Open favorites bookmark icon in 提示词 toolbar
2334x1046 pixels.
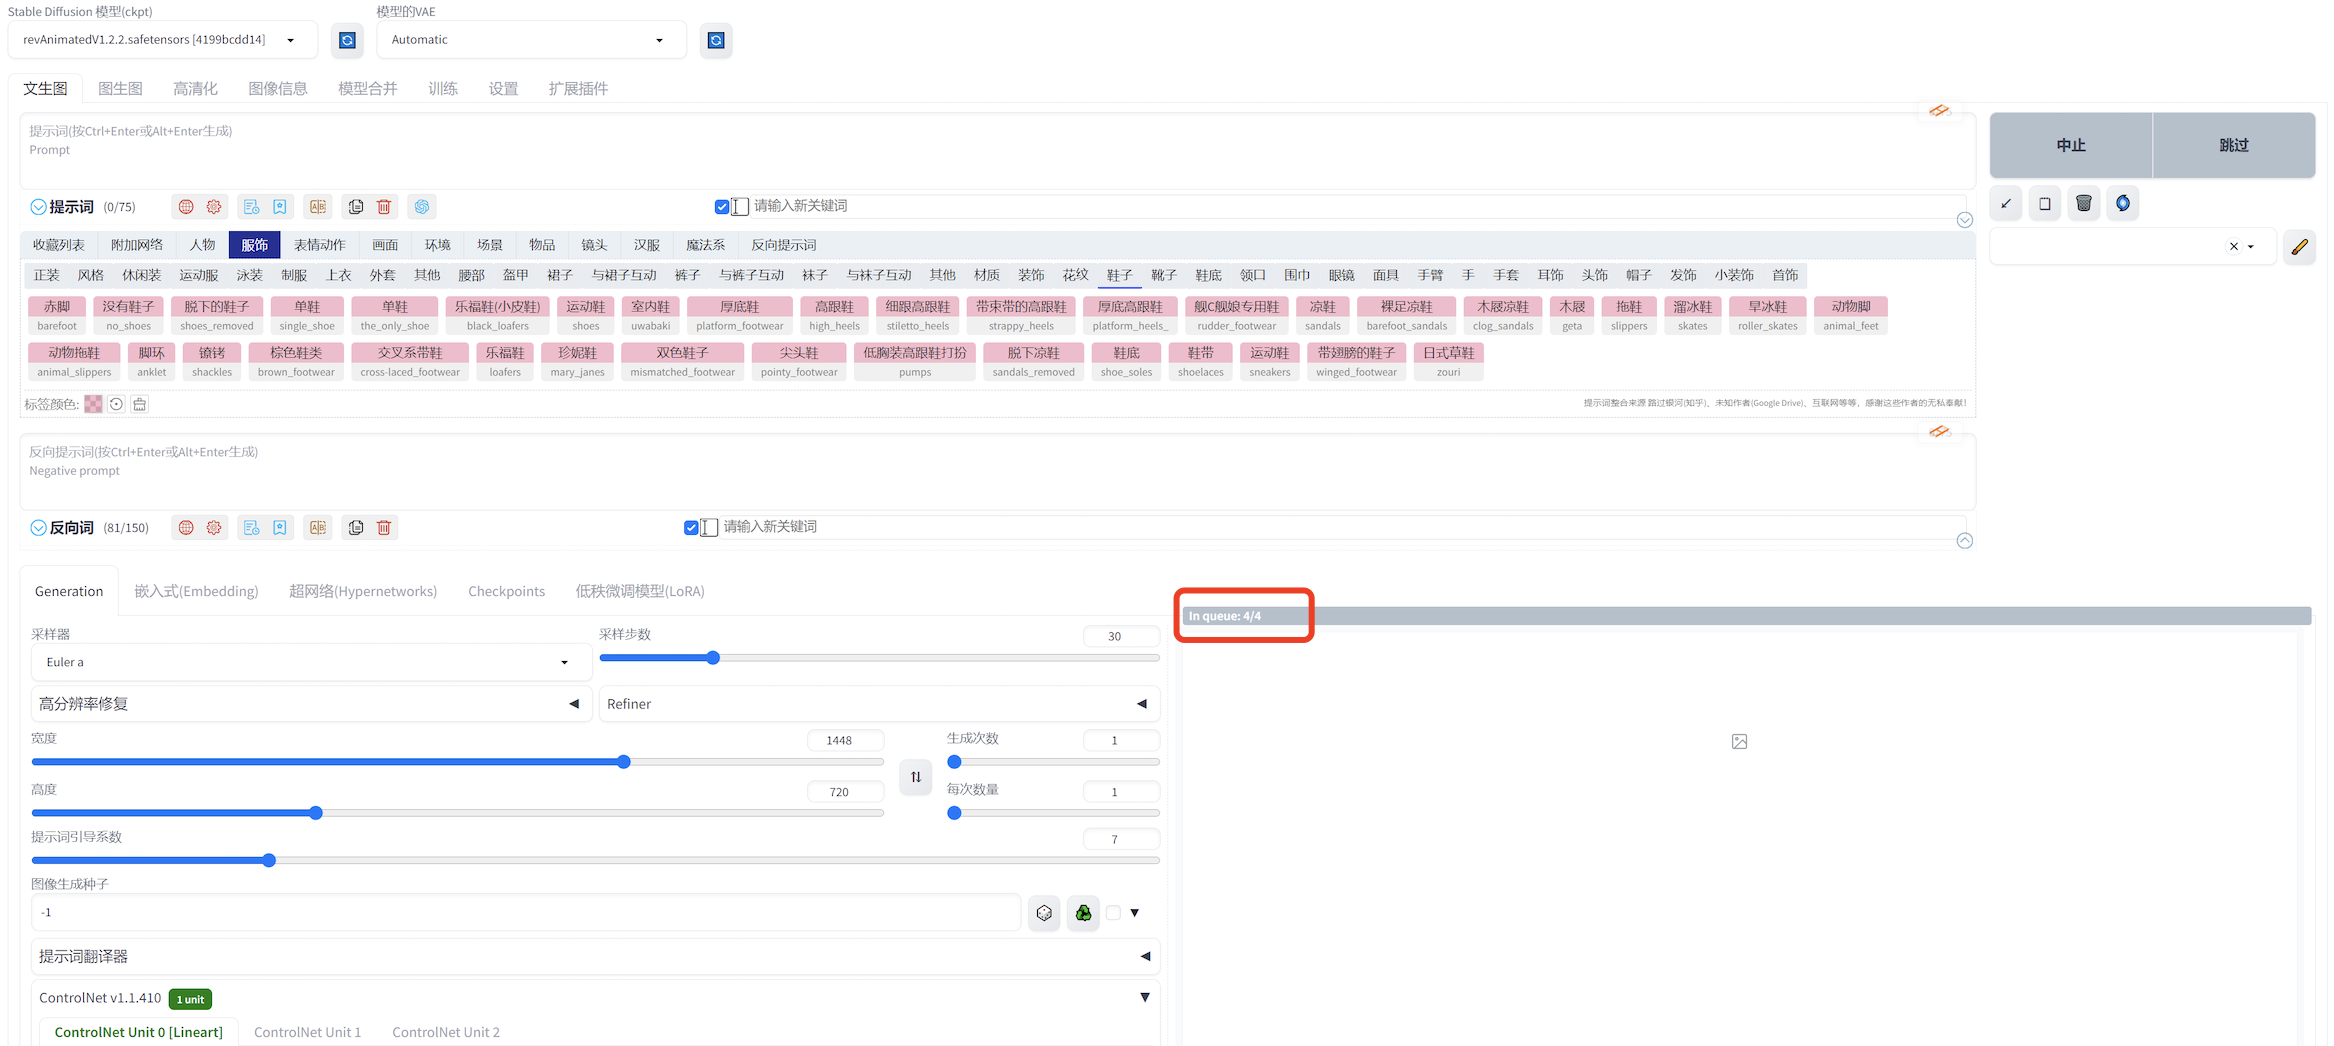pos(280,207)
